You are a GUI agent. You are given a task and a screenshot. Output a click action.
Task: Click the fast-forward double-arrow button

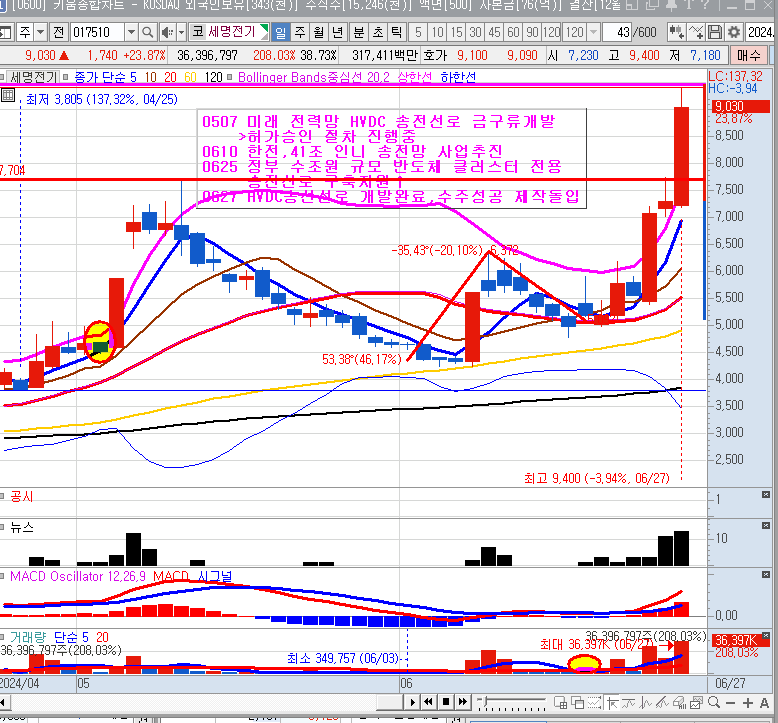pos(463,702)
